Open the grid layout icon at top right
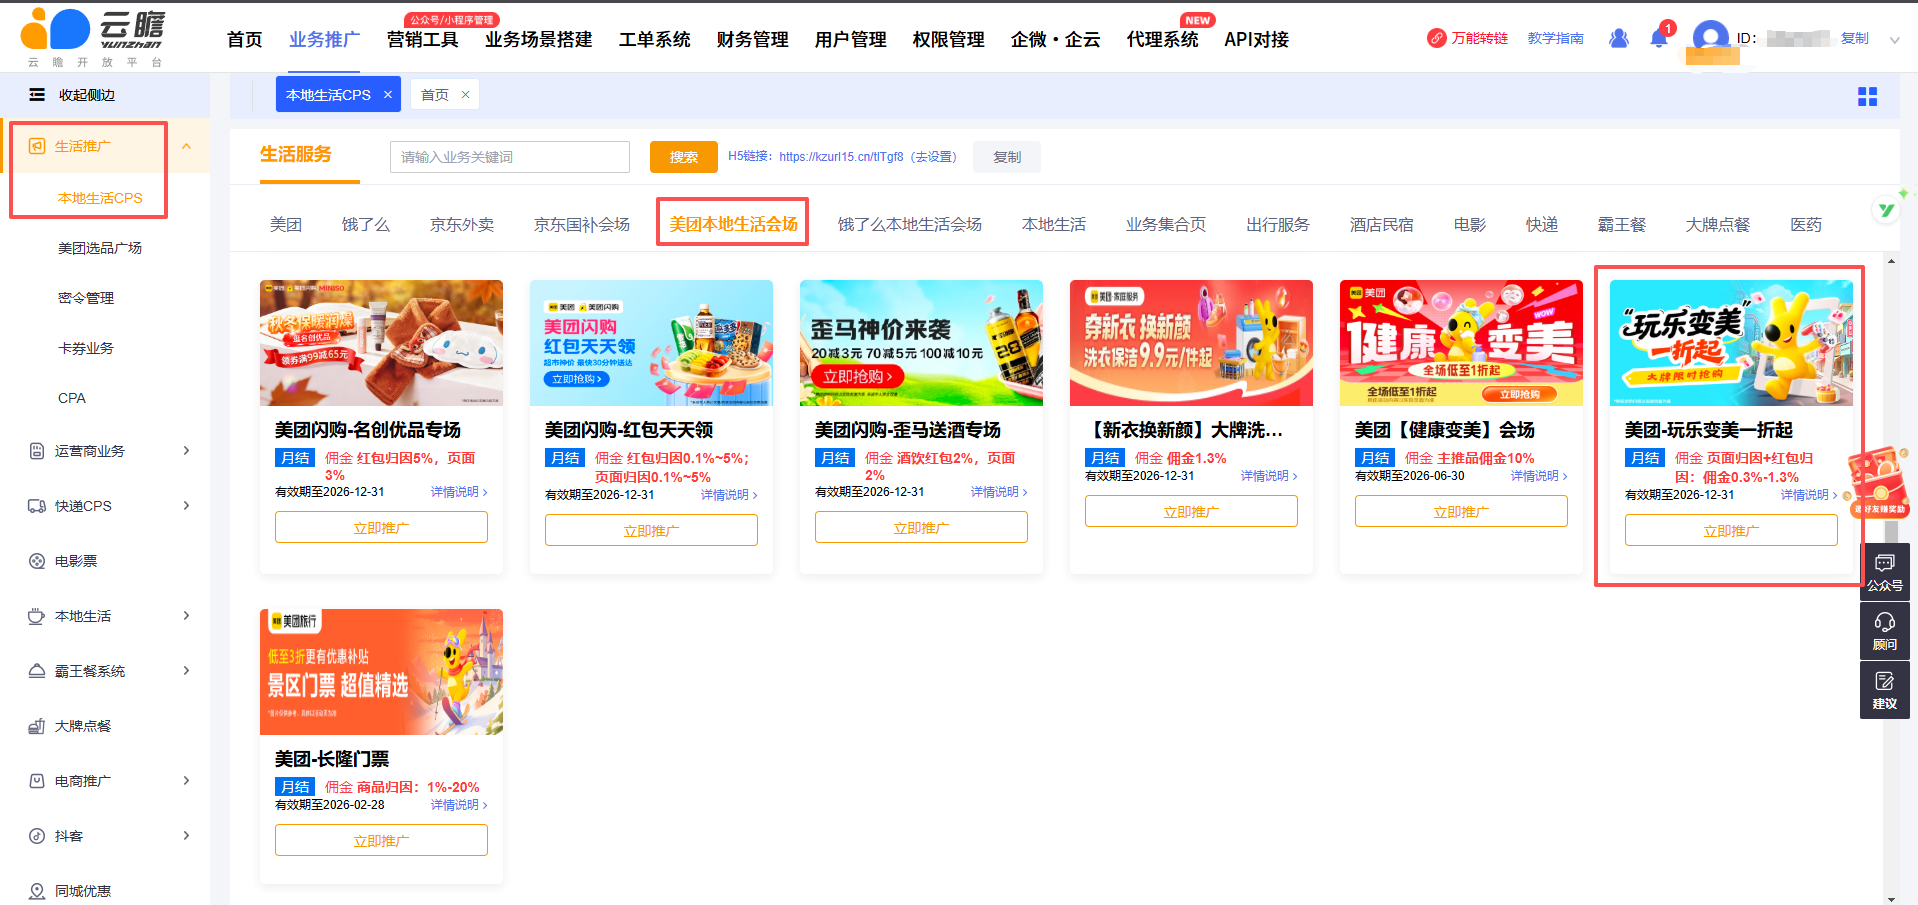The height and width of the screenshot is (905, 1918). coord(1867,96)
